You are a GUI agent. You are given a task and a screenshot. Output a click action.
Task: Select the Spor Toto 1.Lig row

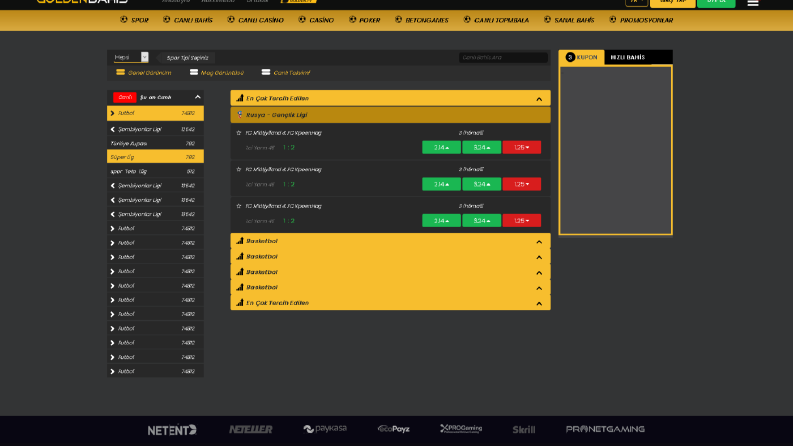(155, 171)
